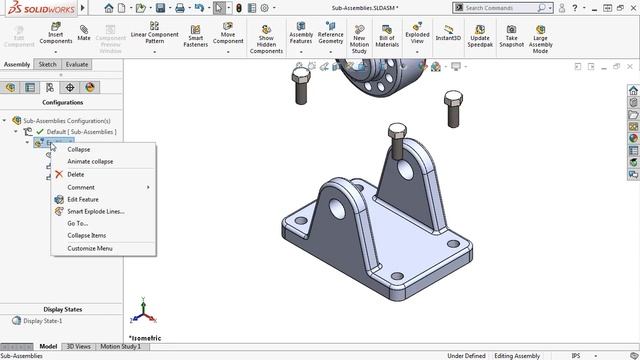Expand the SolidWorks main menu arrow
Screen dimensions: 640x360
(83, 8)
